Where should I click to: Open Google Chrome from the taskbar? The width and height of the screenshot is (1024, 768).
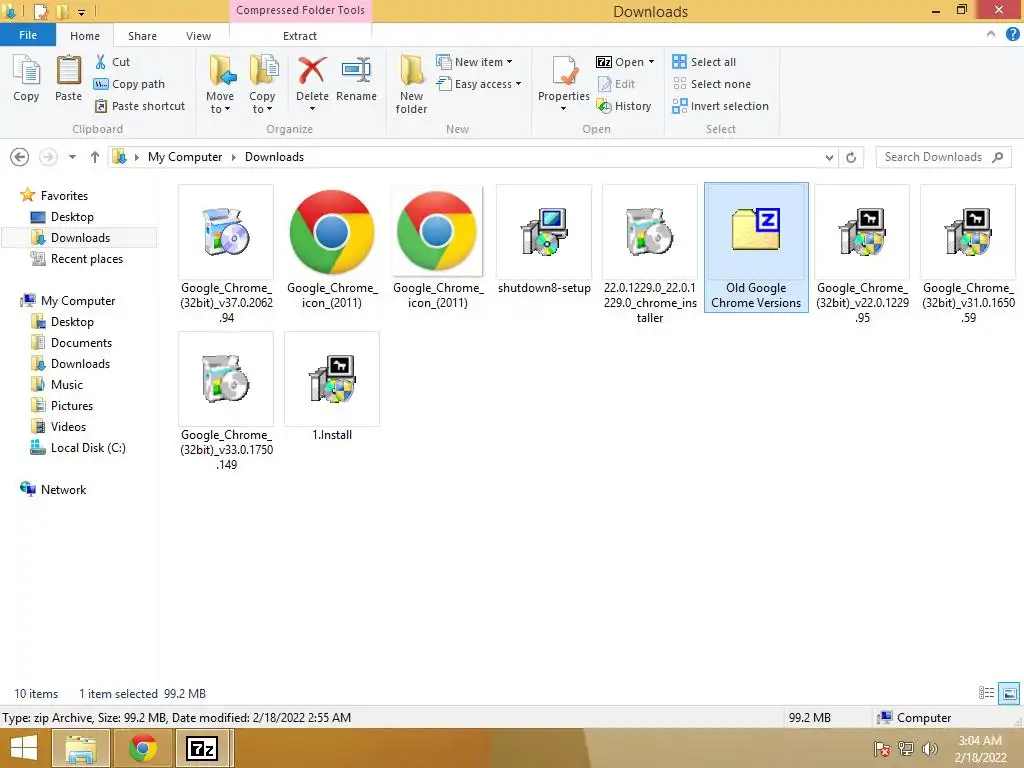pyautogui.click(x=143, y=748)
